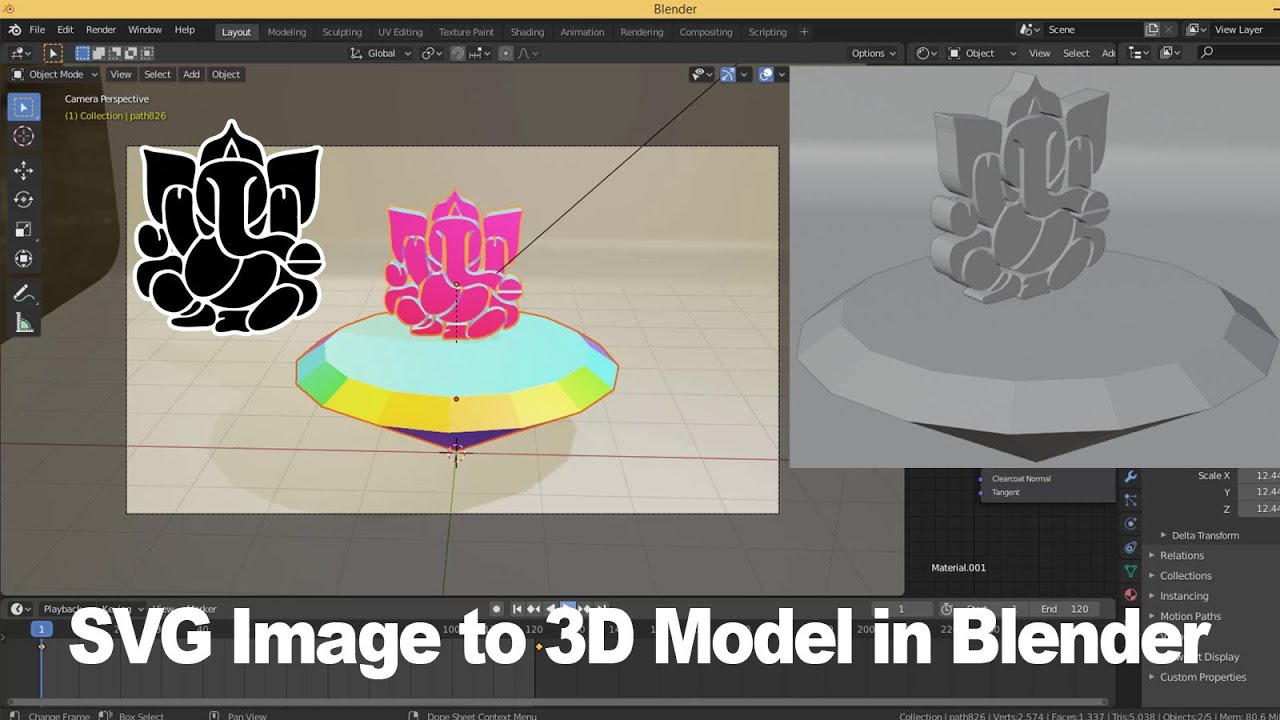Expand the Collections panel
Screen dimensions: 1280x720
pos(1186,576)
